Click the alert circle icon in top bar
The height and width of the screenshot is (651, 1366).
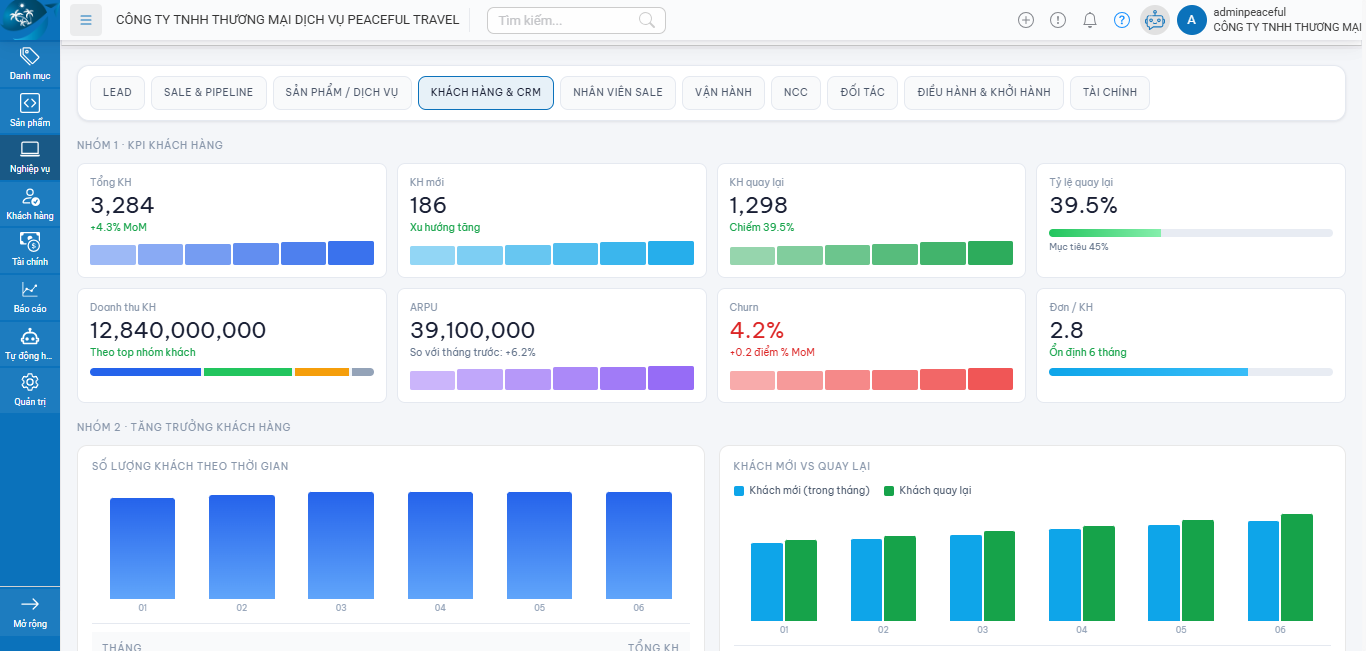point(1058,19)
